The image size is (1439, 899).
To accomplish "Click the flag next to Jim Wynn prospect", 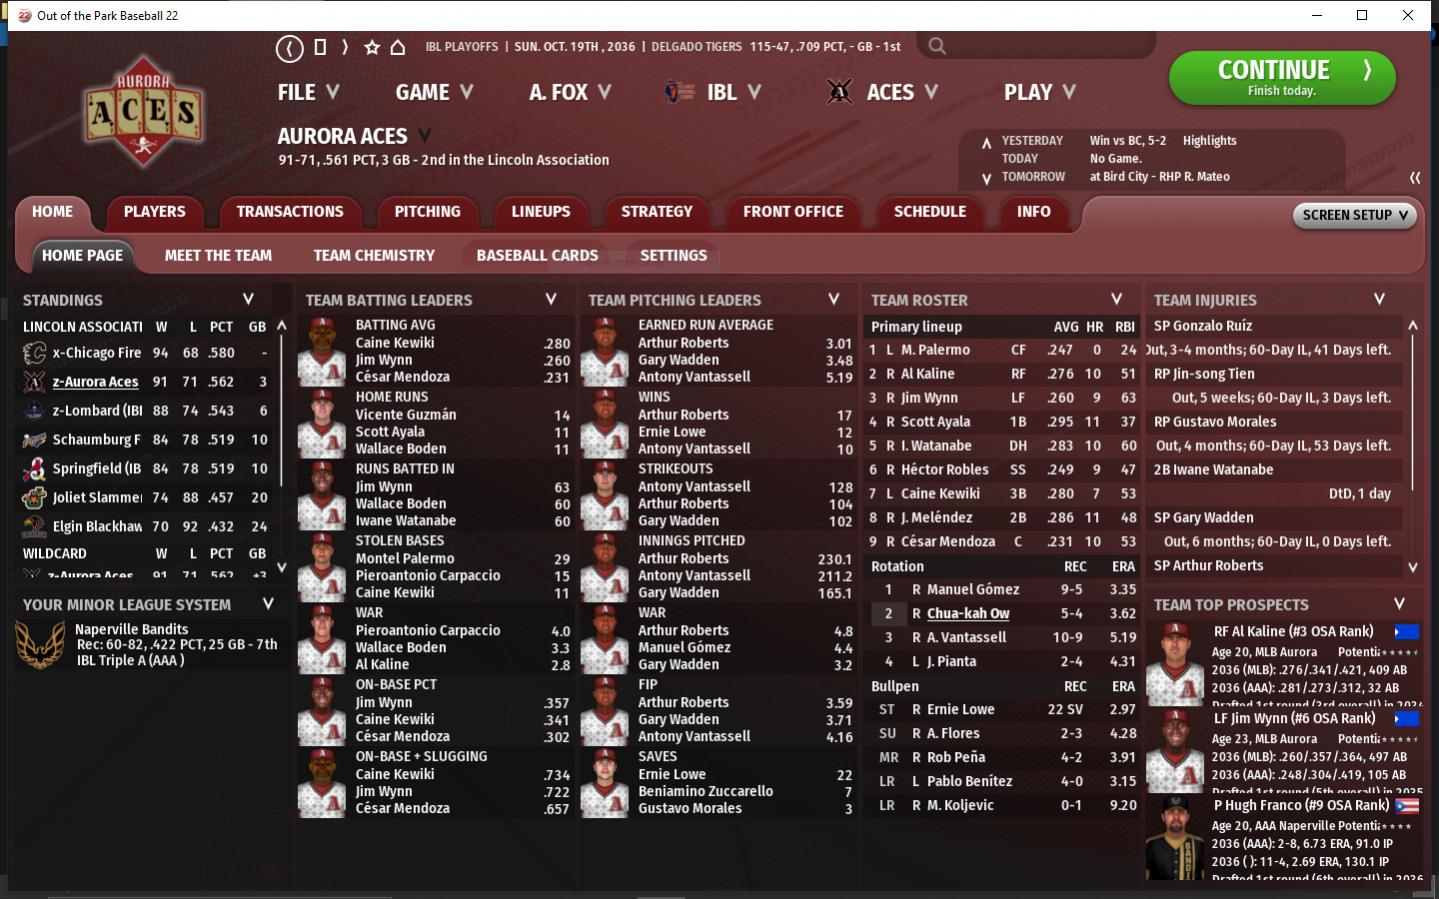I will click(1406, 719).
